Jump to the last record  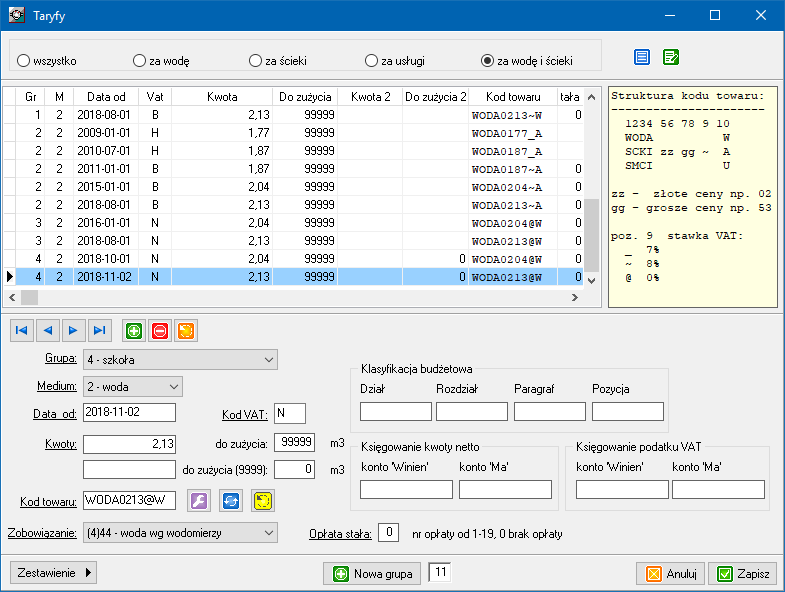(x=99, y=330)
